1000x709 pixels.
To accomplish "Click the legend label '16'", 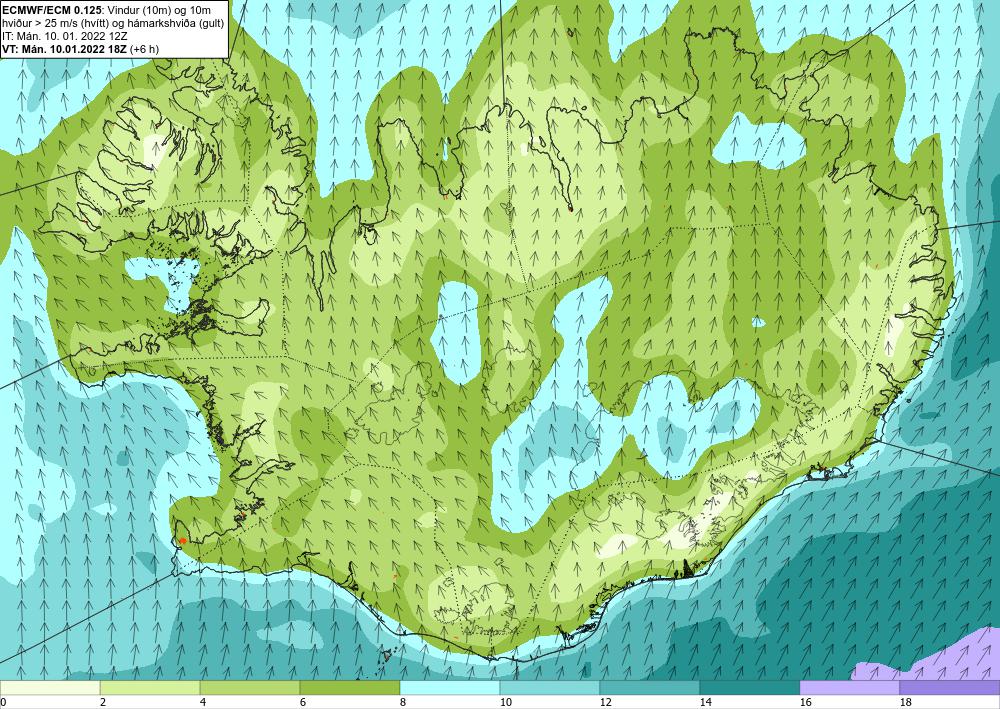I will tap(805, 703).
